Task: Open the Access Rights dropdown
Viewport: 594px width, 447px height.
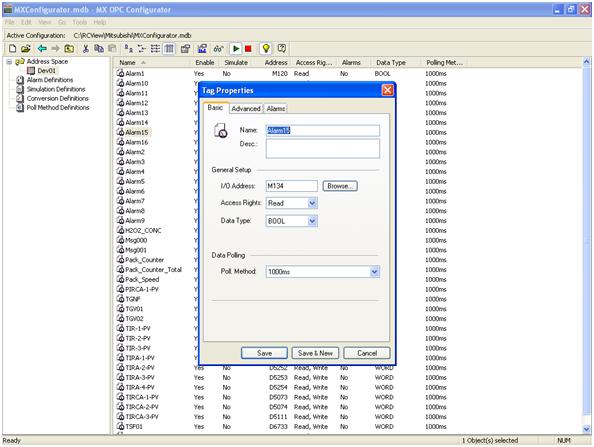Action: (312, 203)
